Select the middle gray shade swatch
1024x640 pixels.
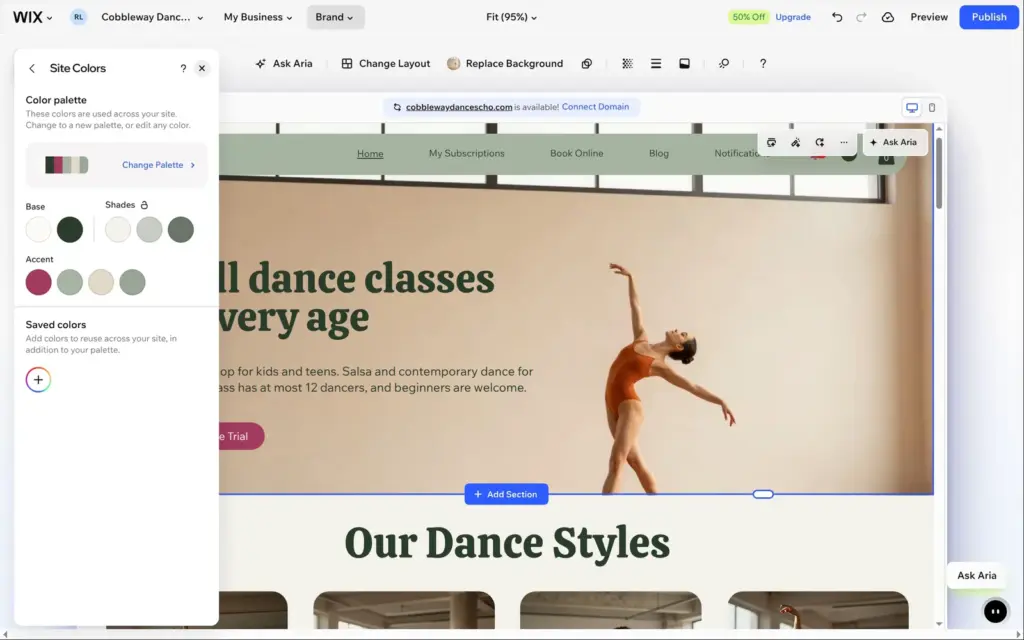[150, 230]
